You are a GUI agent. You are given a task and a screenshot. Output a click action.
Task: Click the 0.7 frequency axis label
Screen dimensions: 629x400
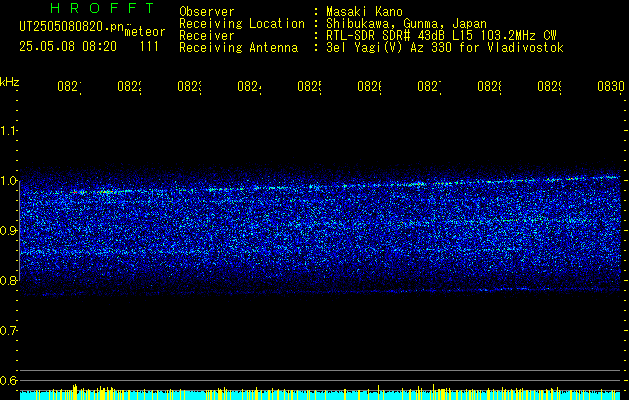(x=8, y=330)
